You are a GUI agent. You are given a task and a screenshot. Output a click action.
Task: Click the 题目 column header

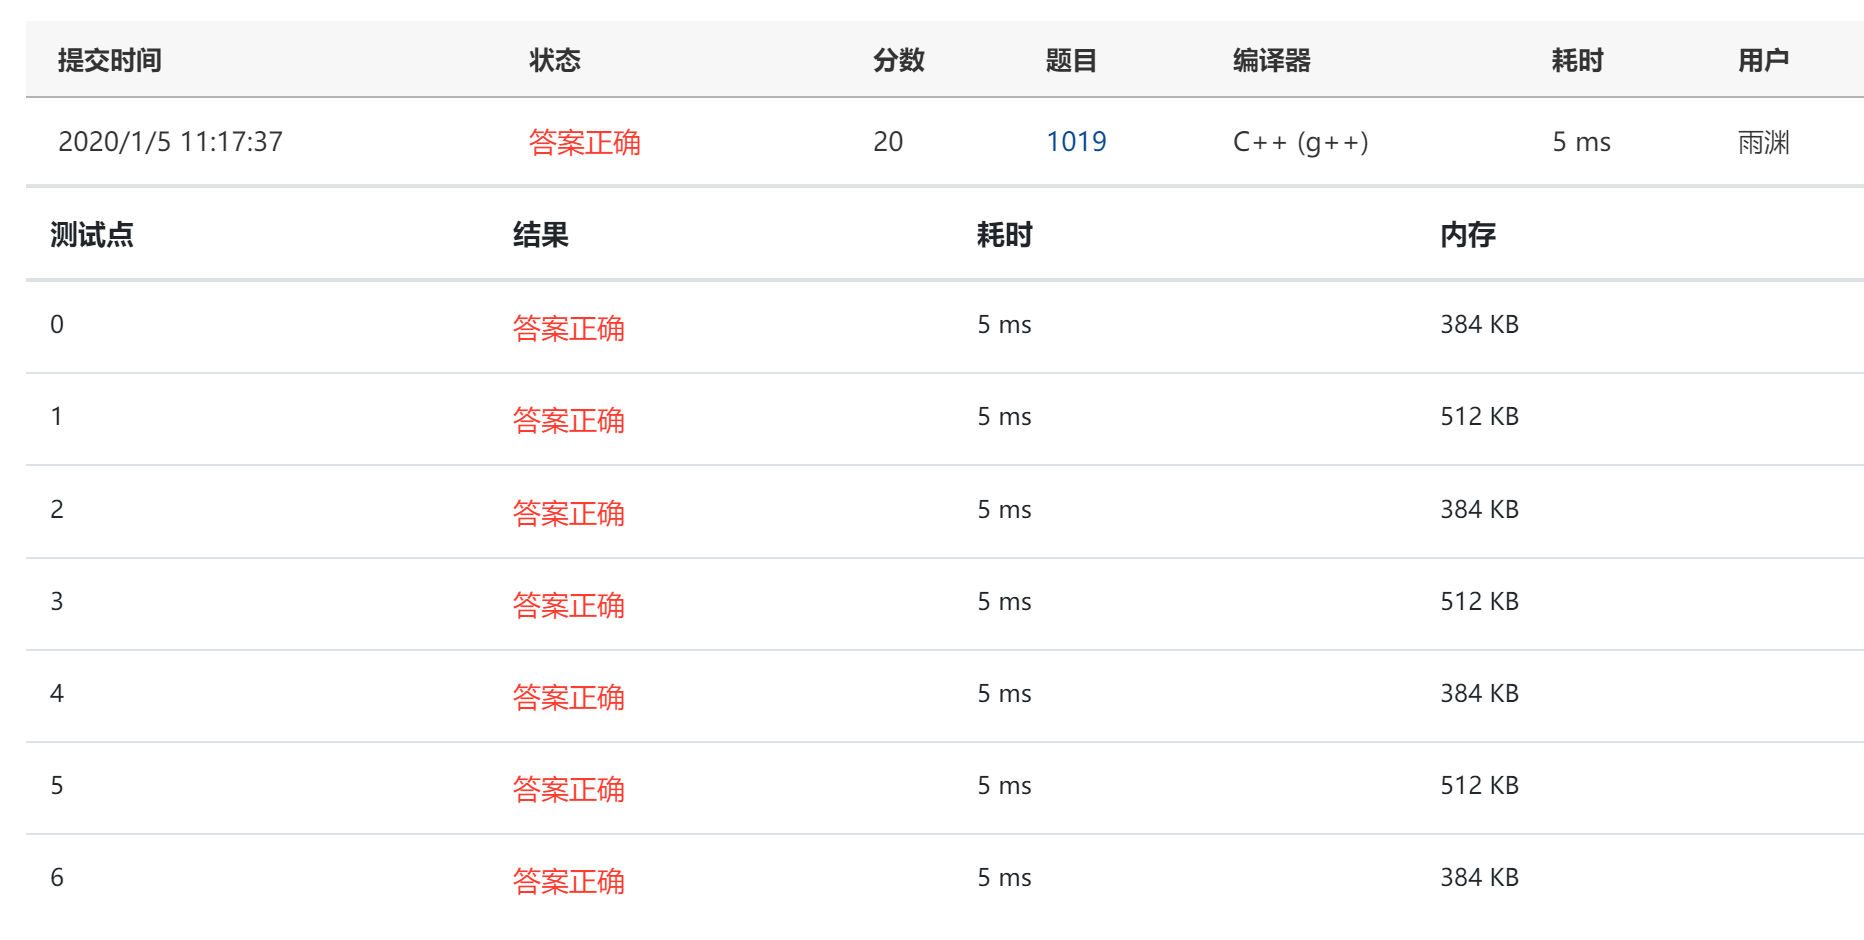[x=1069, y=60]
